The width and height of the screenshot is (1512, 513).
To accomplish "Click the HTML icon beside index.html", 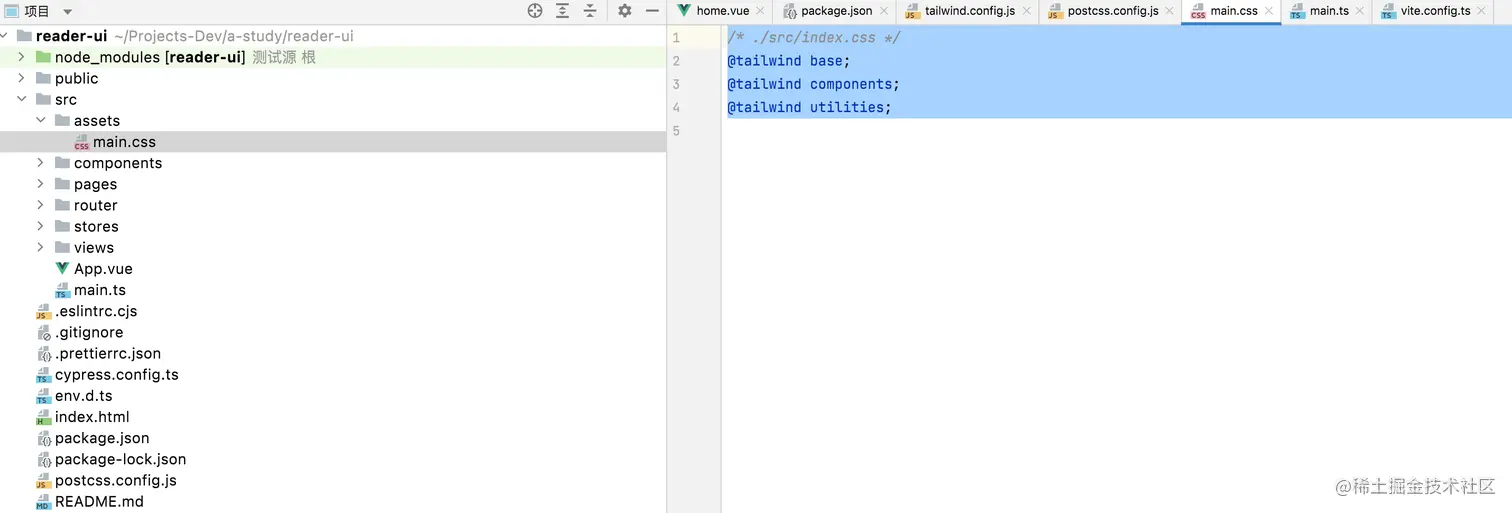I will tap(43, 417).
